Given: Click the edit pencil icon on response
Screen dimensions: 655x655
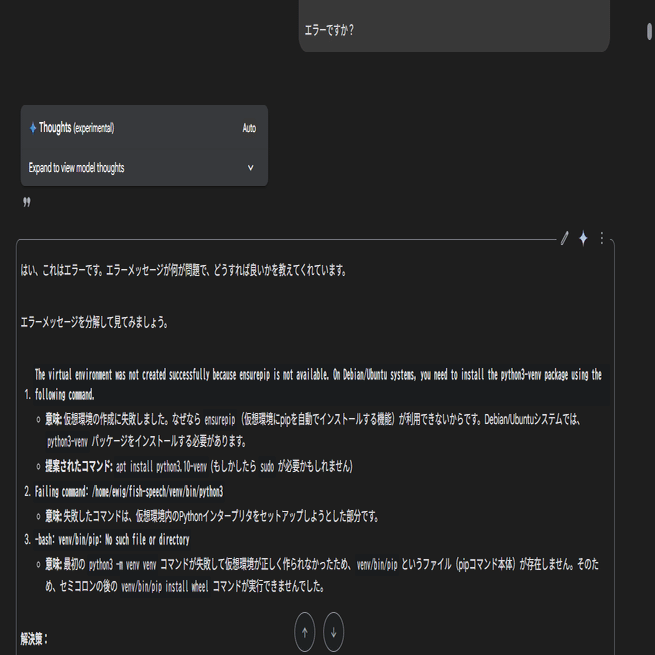Looking at the screenshot, I should [x=564, y=238].
